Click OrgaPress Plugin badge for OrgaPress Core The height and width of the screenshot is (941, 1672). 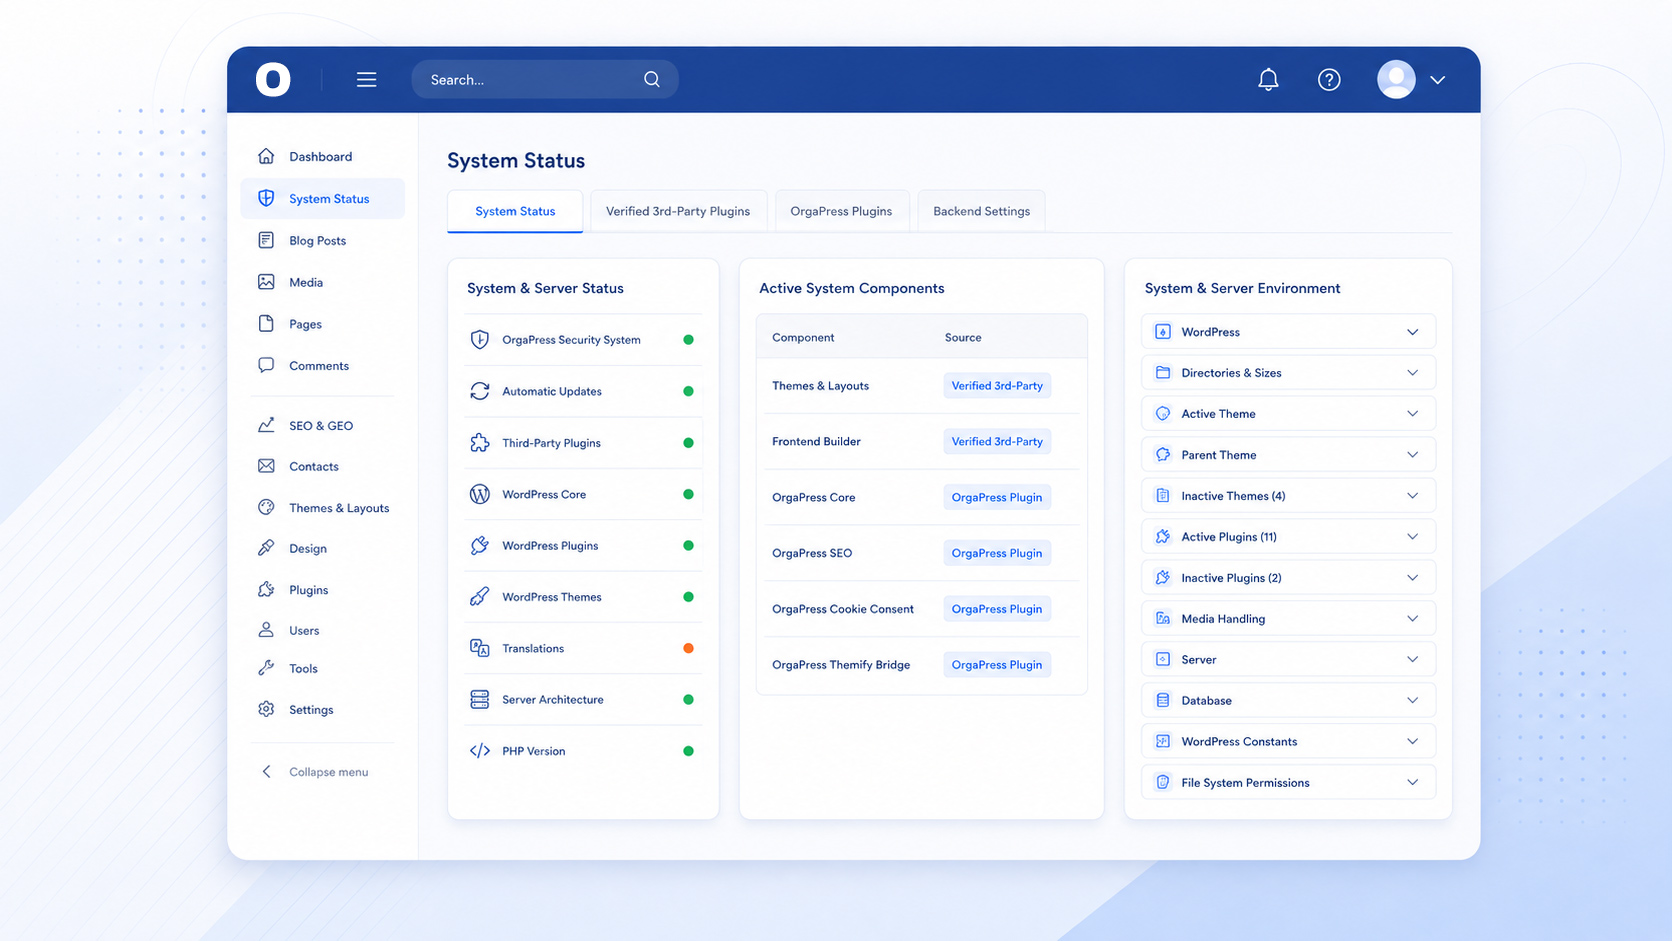tap(997, 497)
